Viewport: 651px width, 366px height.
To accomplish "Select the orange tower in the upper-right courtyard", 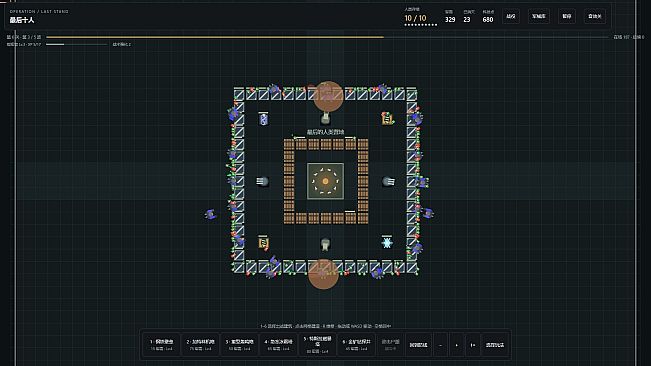I will [387, 119].
